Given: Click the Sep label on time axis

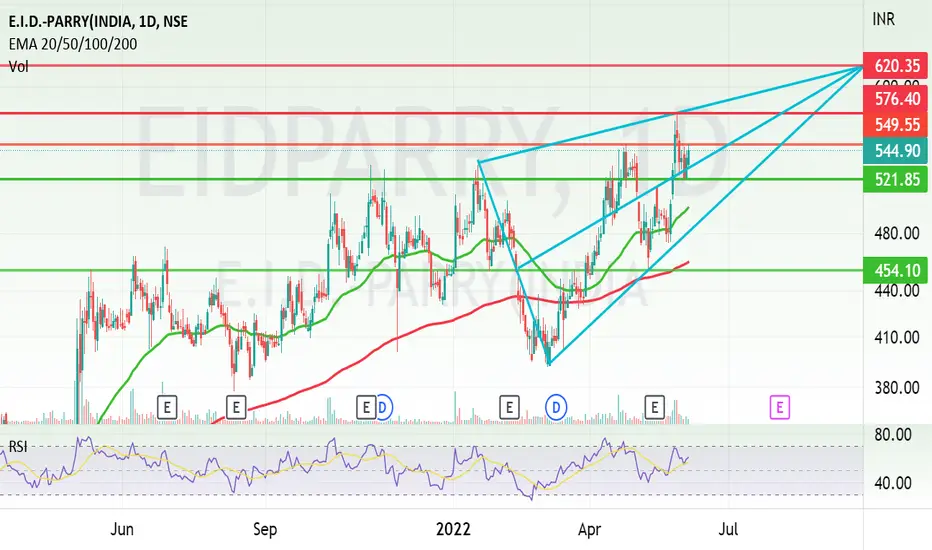Looking at the screenshot, I should tap(265, 529).
